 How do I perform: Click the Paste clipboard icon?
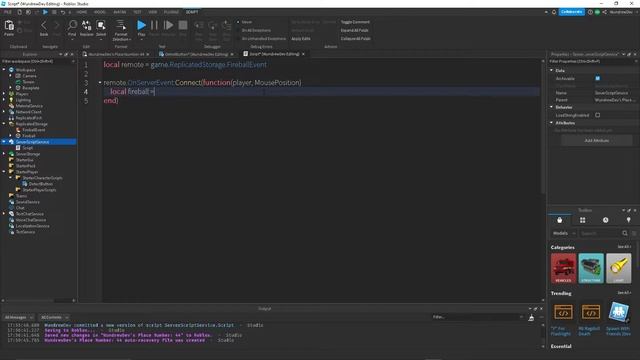[9, 26]
